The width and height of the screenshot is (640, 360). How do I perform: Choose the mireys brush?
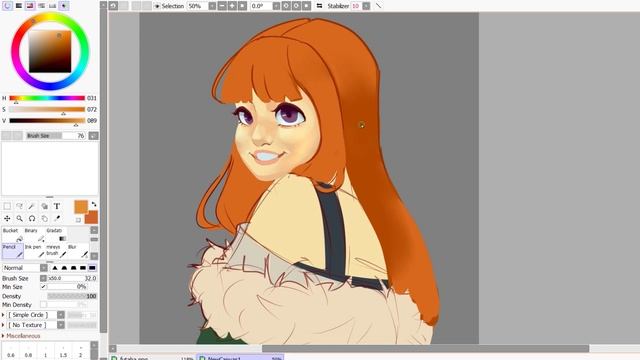(x=56, y=251)
